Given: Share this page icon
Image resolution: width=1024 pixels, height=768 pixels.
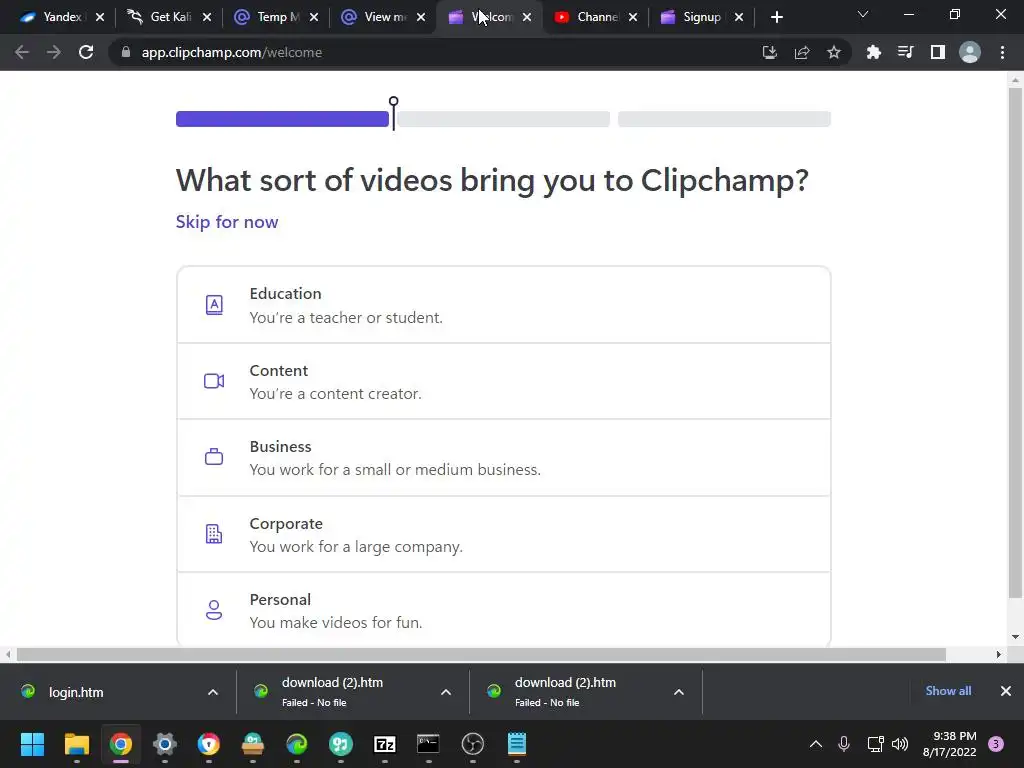Looking at the screenshot, I should [x=802, y=52].
